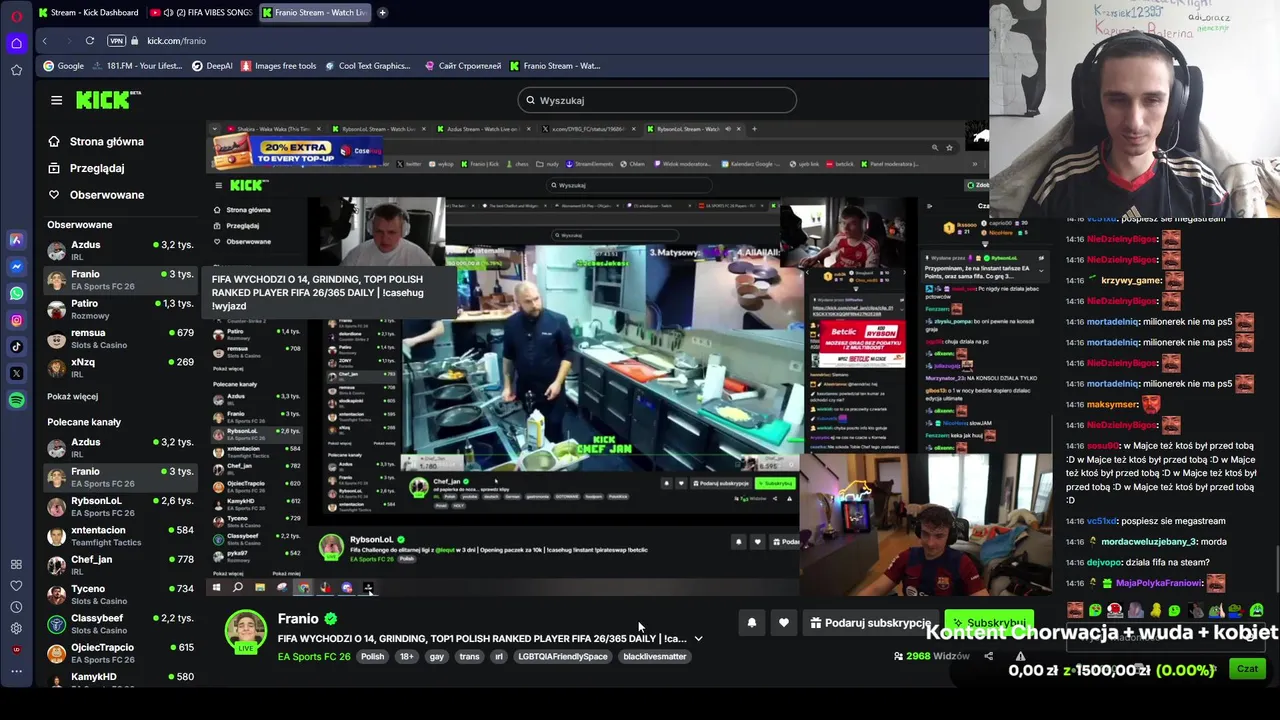Click the share icon beside viewer count
The width and height of the screenshot is (1280, 720).
pos(988,656)
